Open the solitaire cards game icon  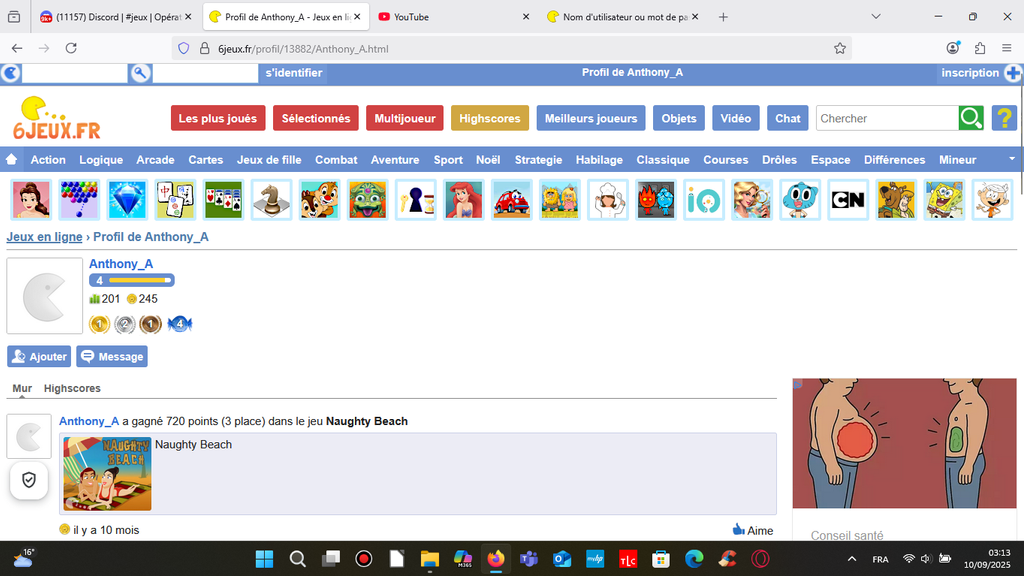coord(223,200)
